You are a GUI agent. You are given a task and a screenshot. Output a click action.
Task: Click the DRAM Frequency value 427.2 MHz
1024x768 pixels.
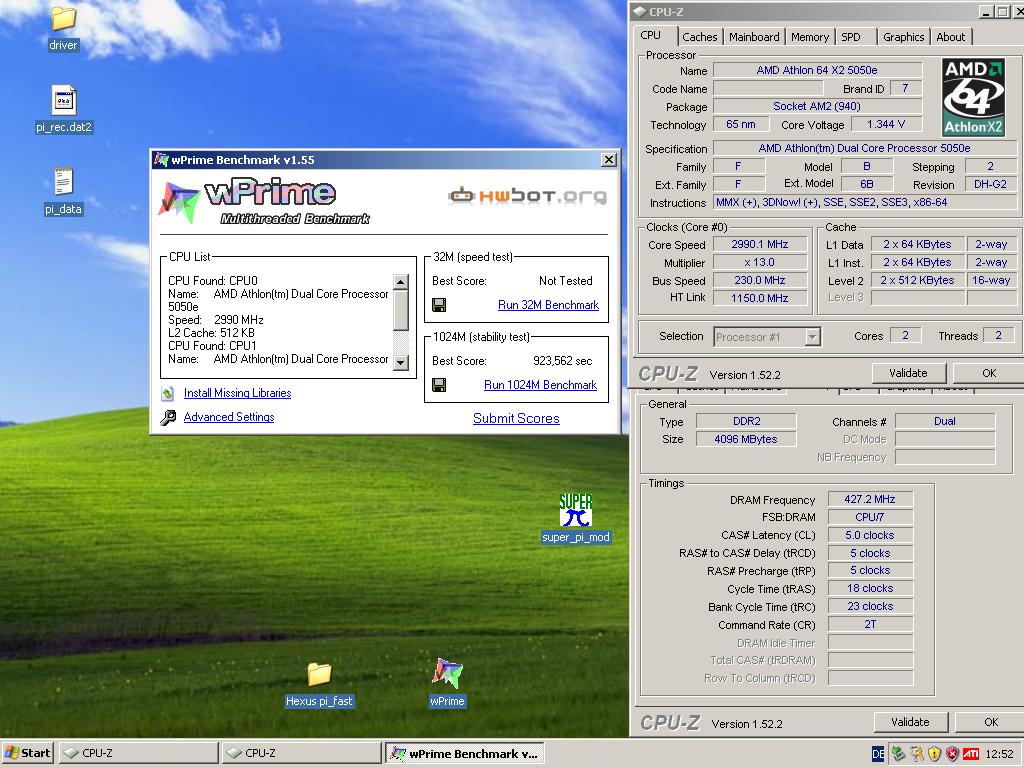[x=870, y=500]
